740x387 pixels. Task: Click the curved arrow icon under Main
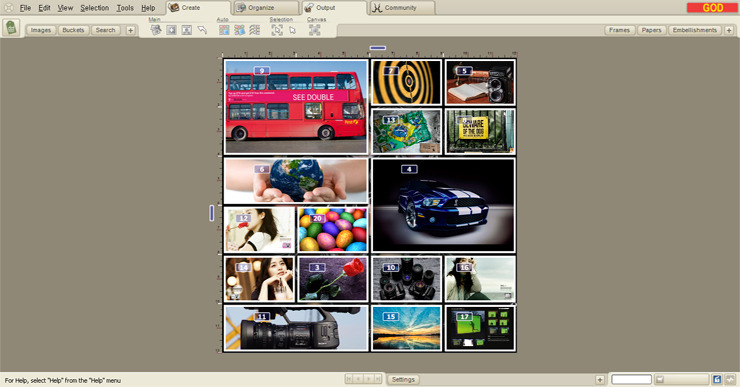point(202,30)
